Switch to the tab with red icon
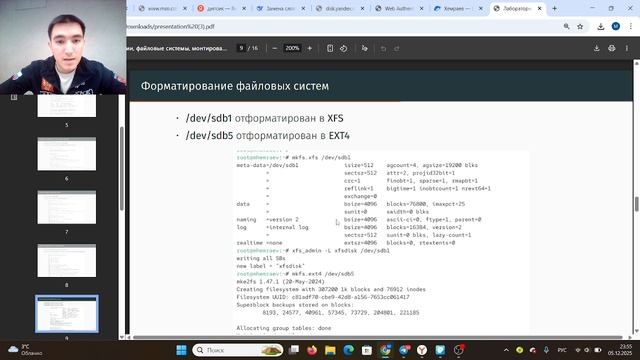Image resolution: width=640 pixels, height=360 pixels. click(220, 8)
